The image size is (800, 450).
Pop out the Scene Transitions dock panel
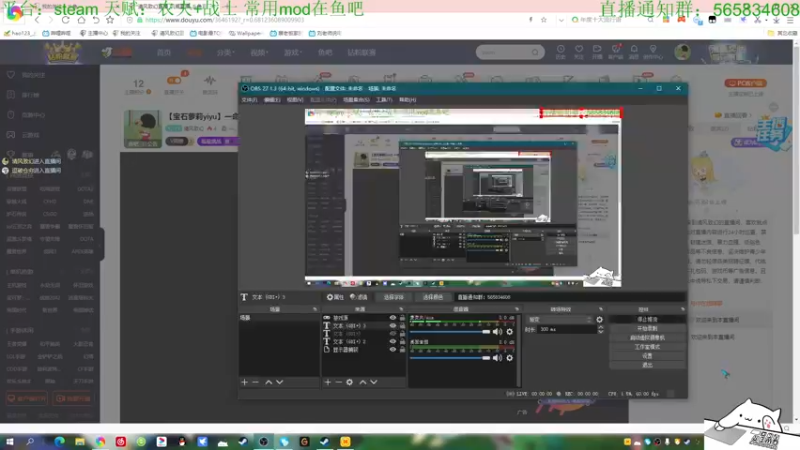[x=601, y=309]
